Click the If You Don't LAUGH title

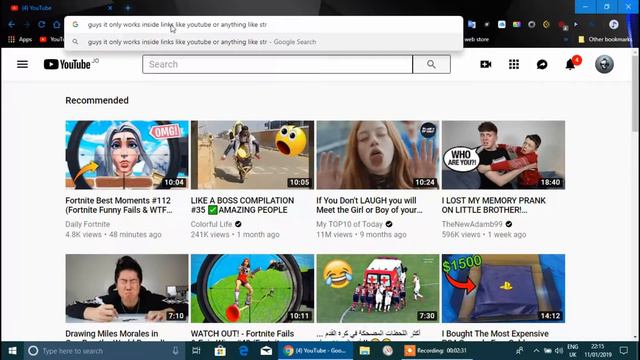click(369, 205)
